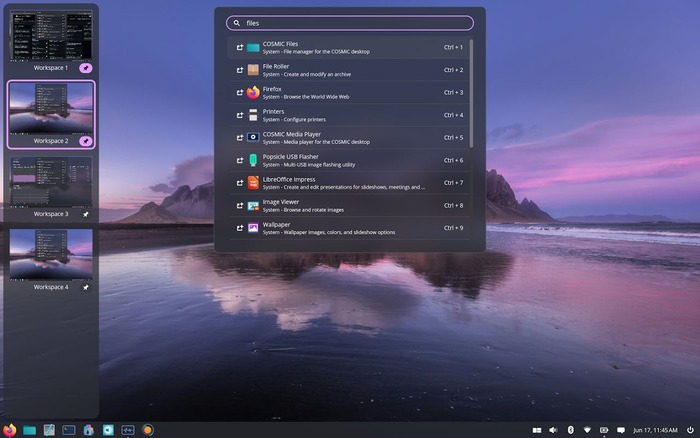Select the Workspace 2 thumbnail
Screen dimensions: 700x438
[51, 108]
